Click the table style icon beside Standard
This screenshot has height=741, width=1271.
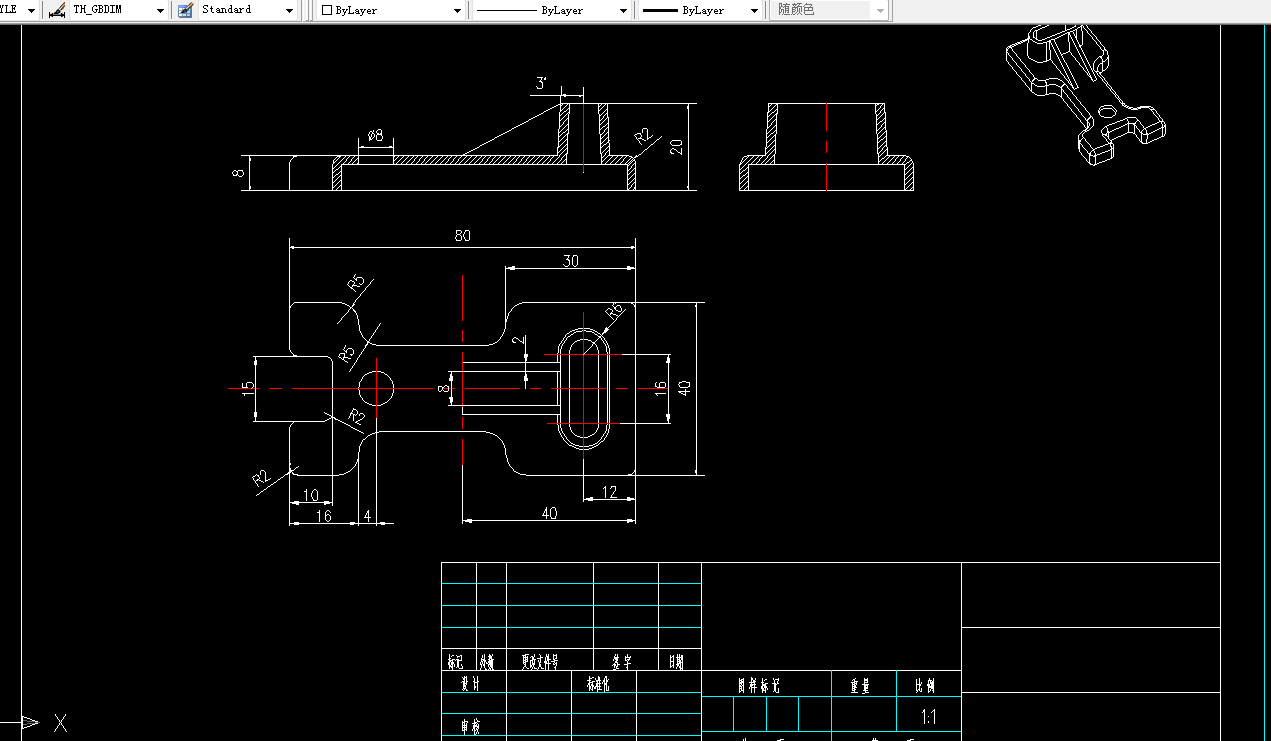click(x=185, y=10)
